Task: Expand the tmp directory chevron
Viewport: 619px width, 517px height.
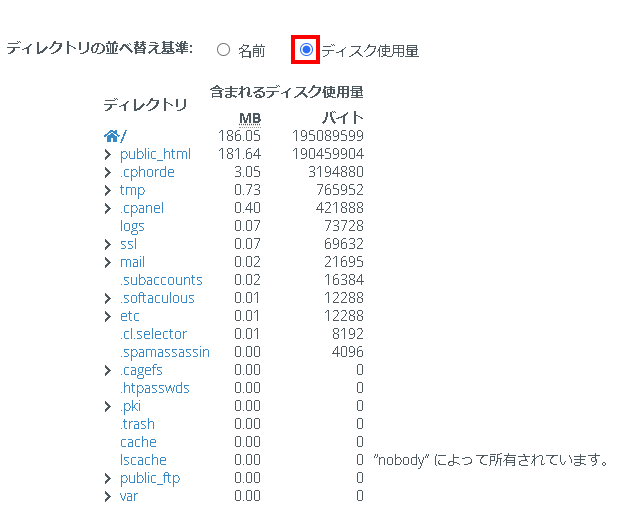Action: click(108, 191)
